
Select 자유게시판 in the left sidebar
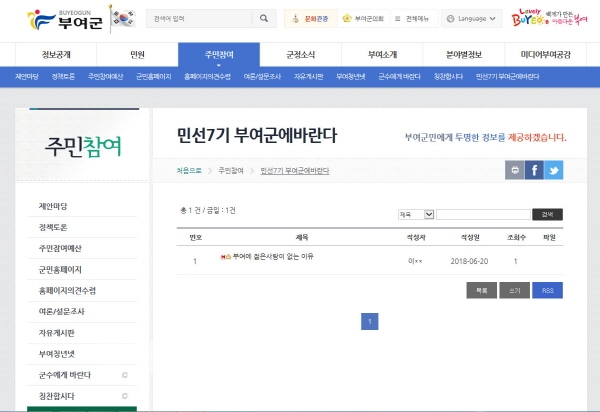57,333
